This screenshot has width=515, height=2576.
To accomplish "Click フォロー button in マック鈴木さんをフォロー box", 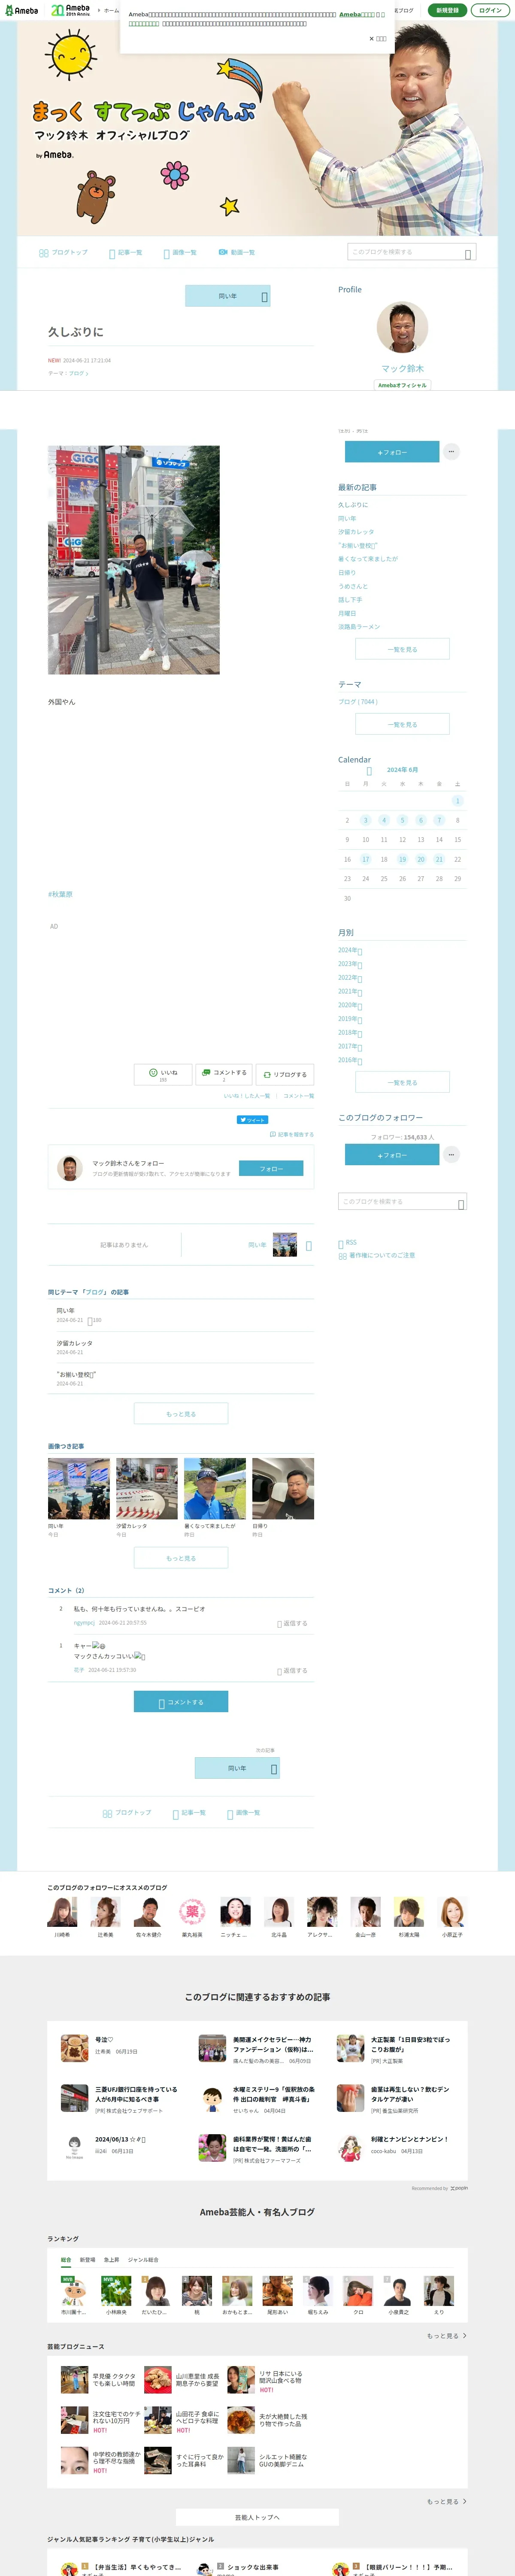I will click(271, 1168).
